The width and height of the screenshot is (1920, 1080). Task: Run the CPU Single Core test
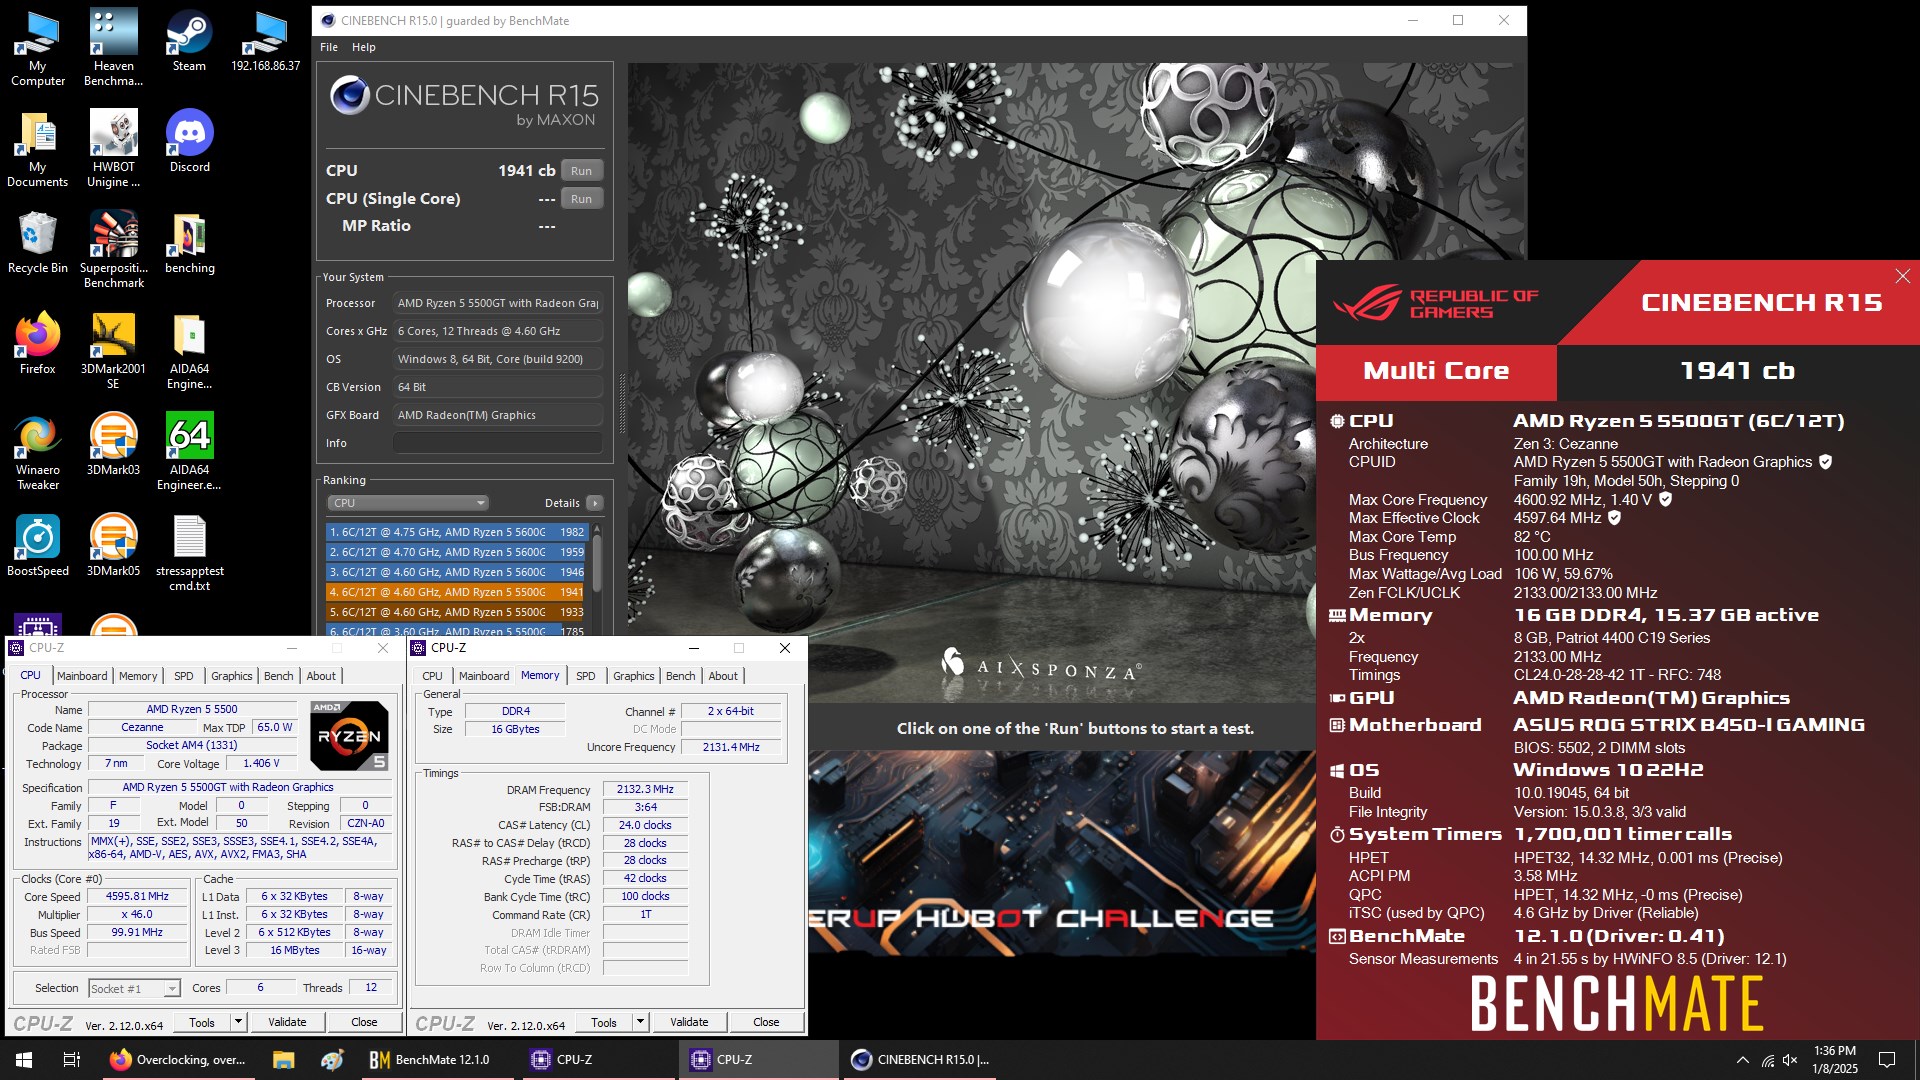pyautogui.click(x=582, y=199)
